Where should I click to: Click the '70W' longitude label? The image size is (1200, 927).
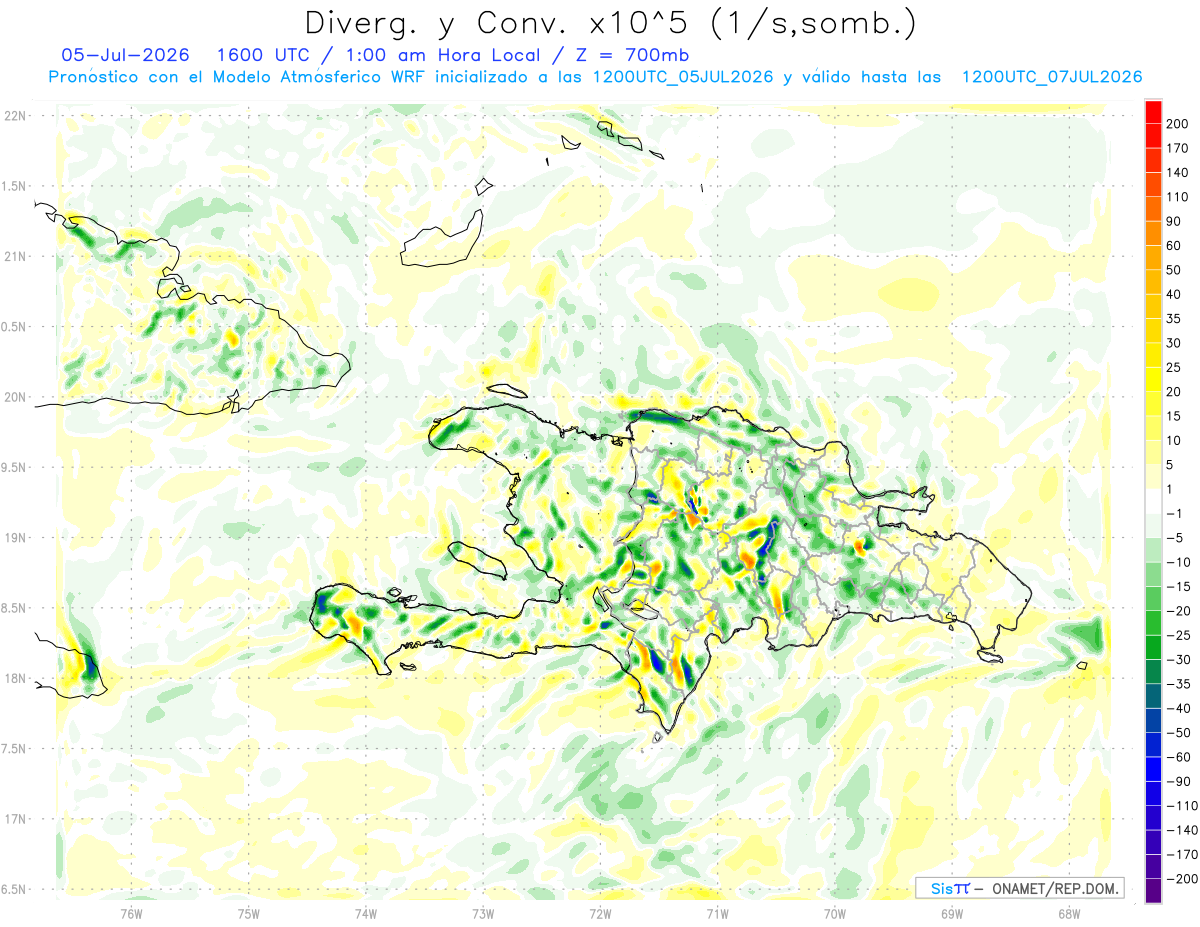835,912
